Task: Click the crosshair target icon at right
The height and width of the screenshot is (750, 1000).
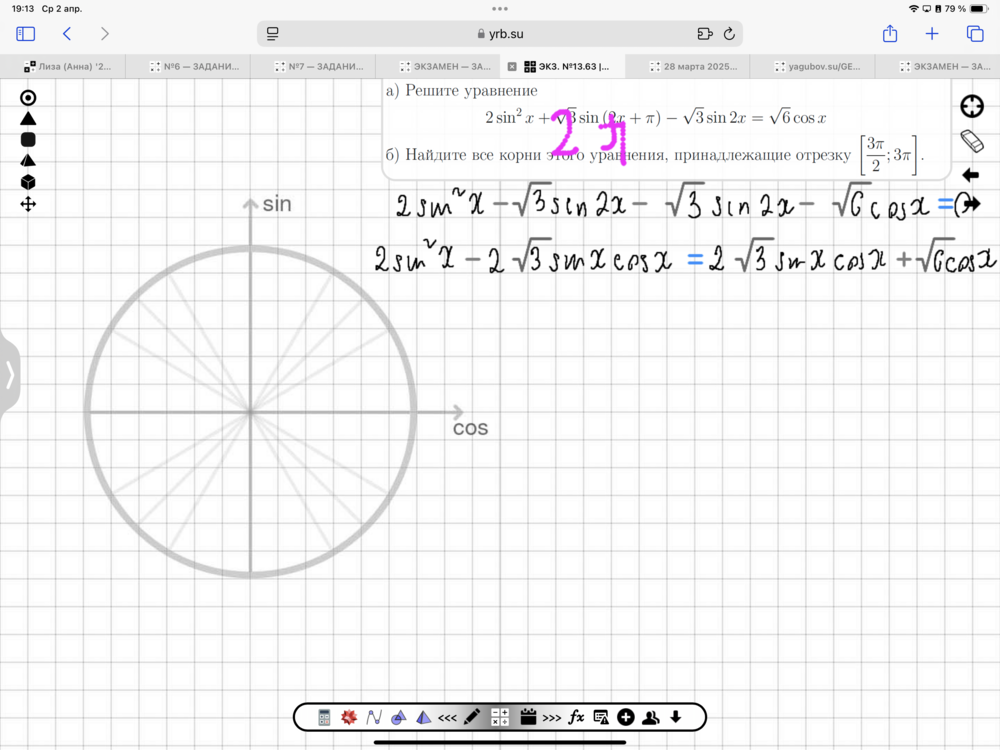Action: [971, 107]
